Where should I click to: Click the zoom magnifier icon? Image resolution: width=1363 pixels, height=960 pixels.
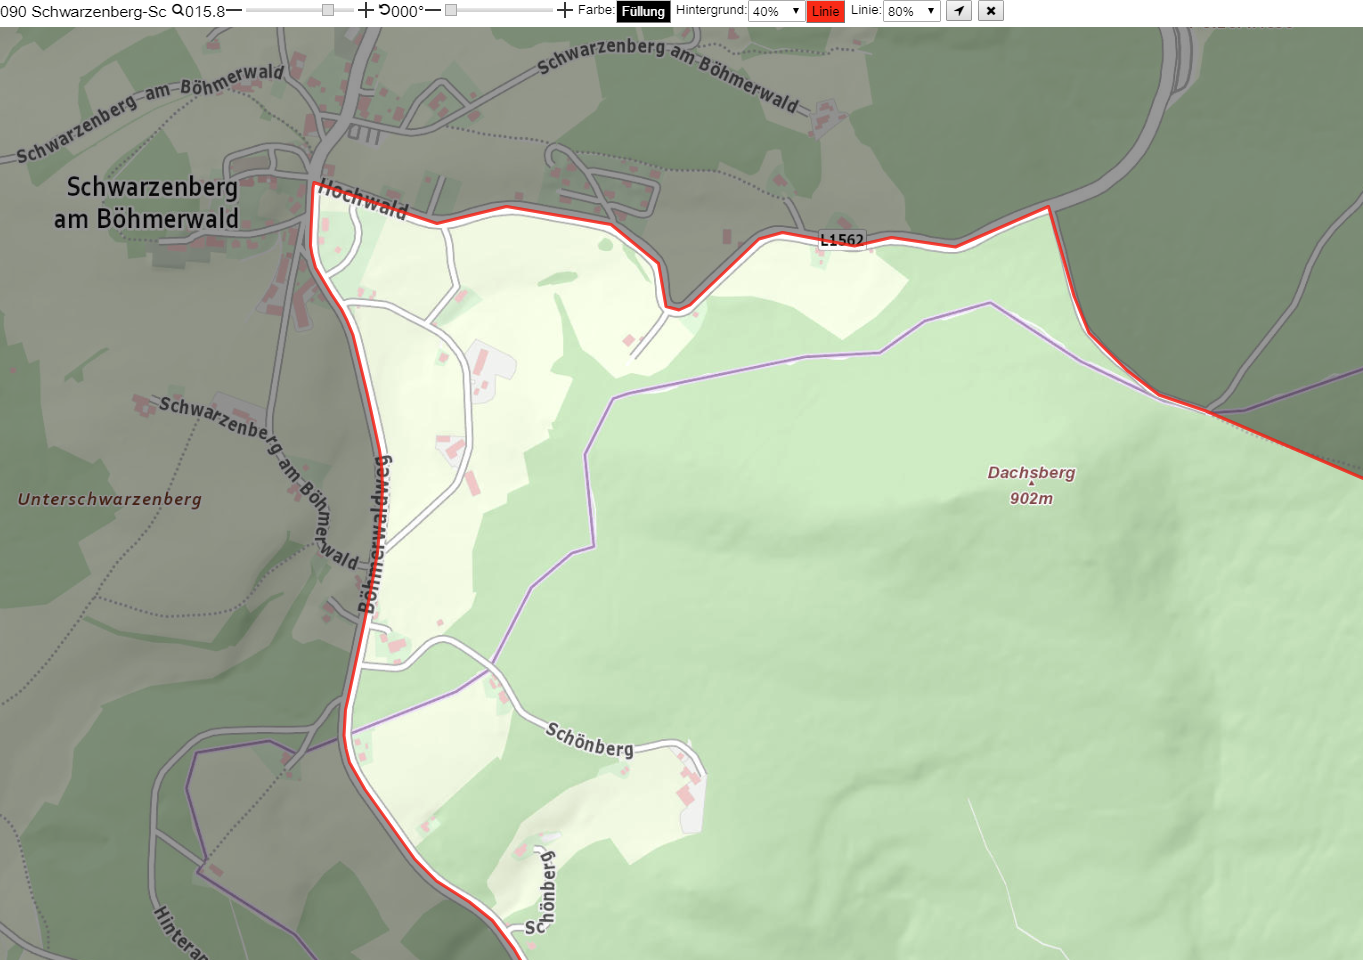pos(177,10)
